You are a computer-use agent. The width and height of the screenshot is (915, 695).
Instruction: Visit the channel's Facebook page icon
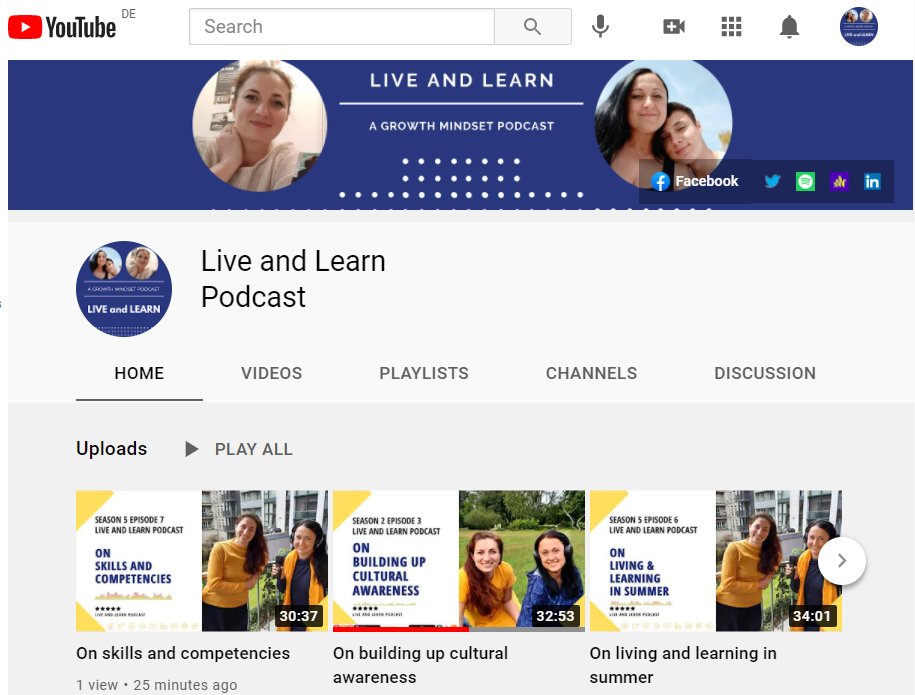[x=659, y=181]
